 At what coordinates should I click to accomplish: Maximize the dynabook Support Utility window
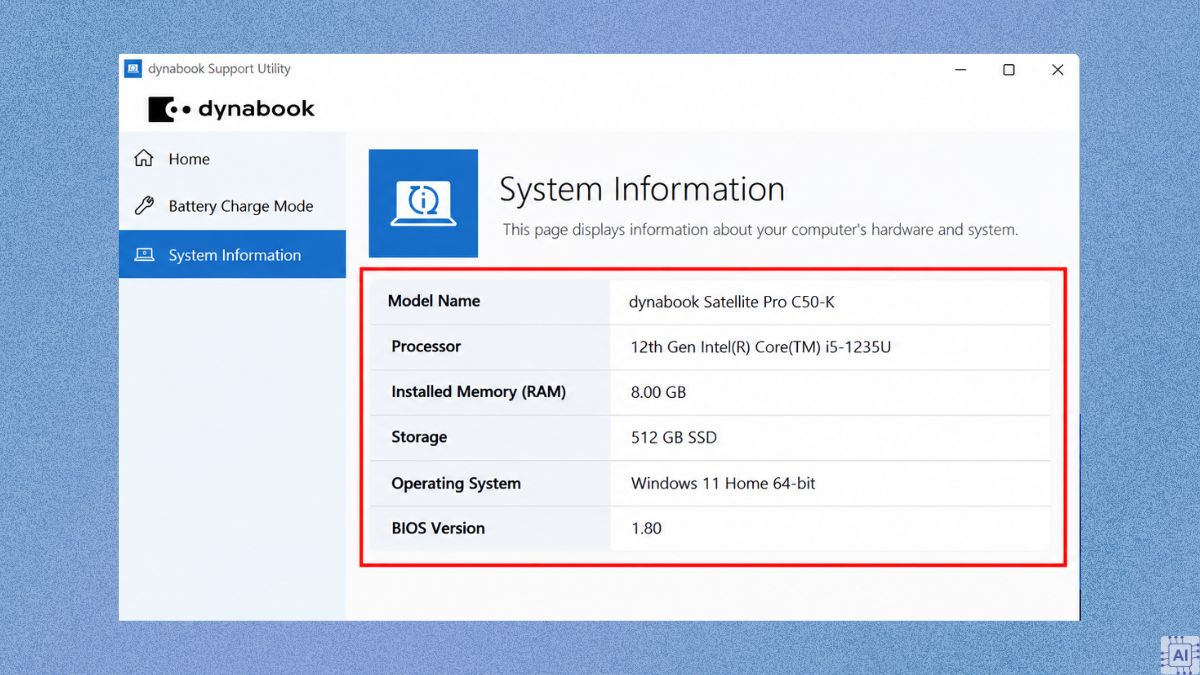pyautogui.click(x=1009, y=70)
